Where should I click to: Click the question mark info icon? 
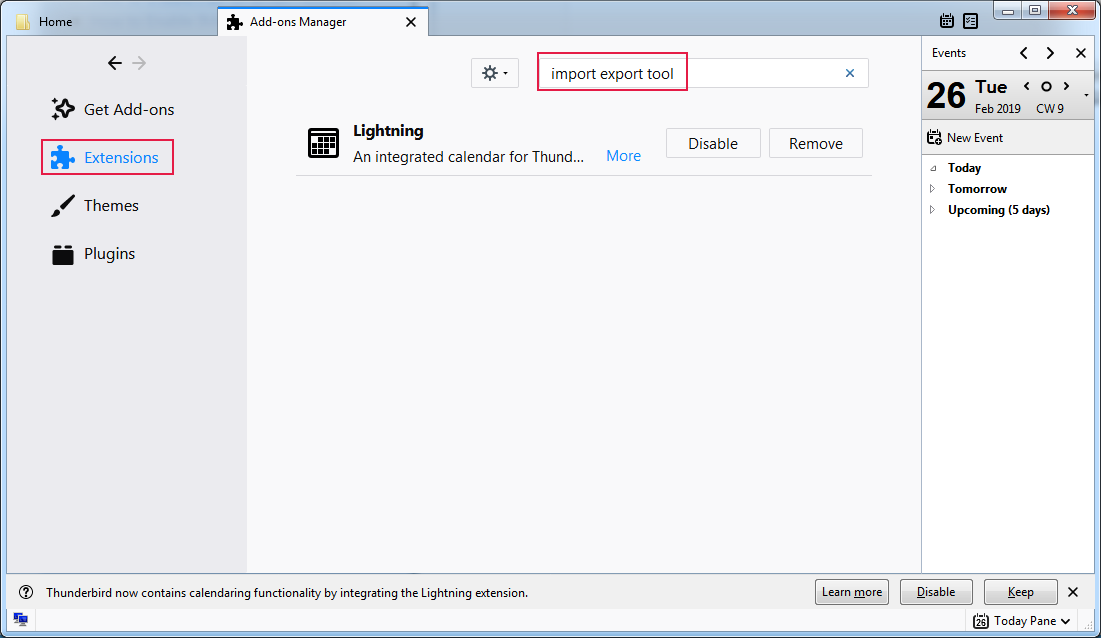(26, 592)
